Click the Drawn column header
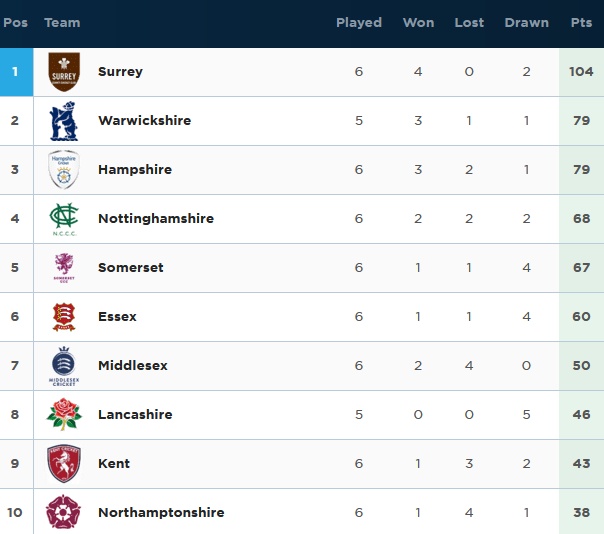Screen dimensions: 604x534 (526, 23)
